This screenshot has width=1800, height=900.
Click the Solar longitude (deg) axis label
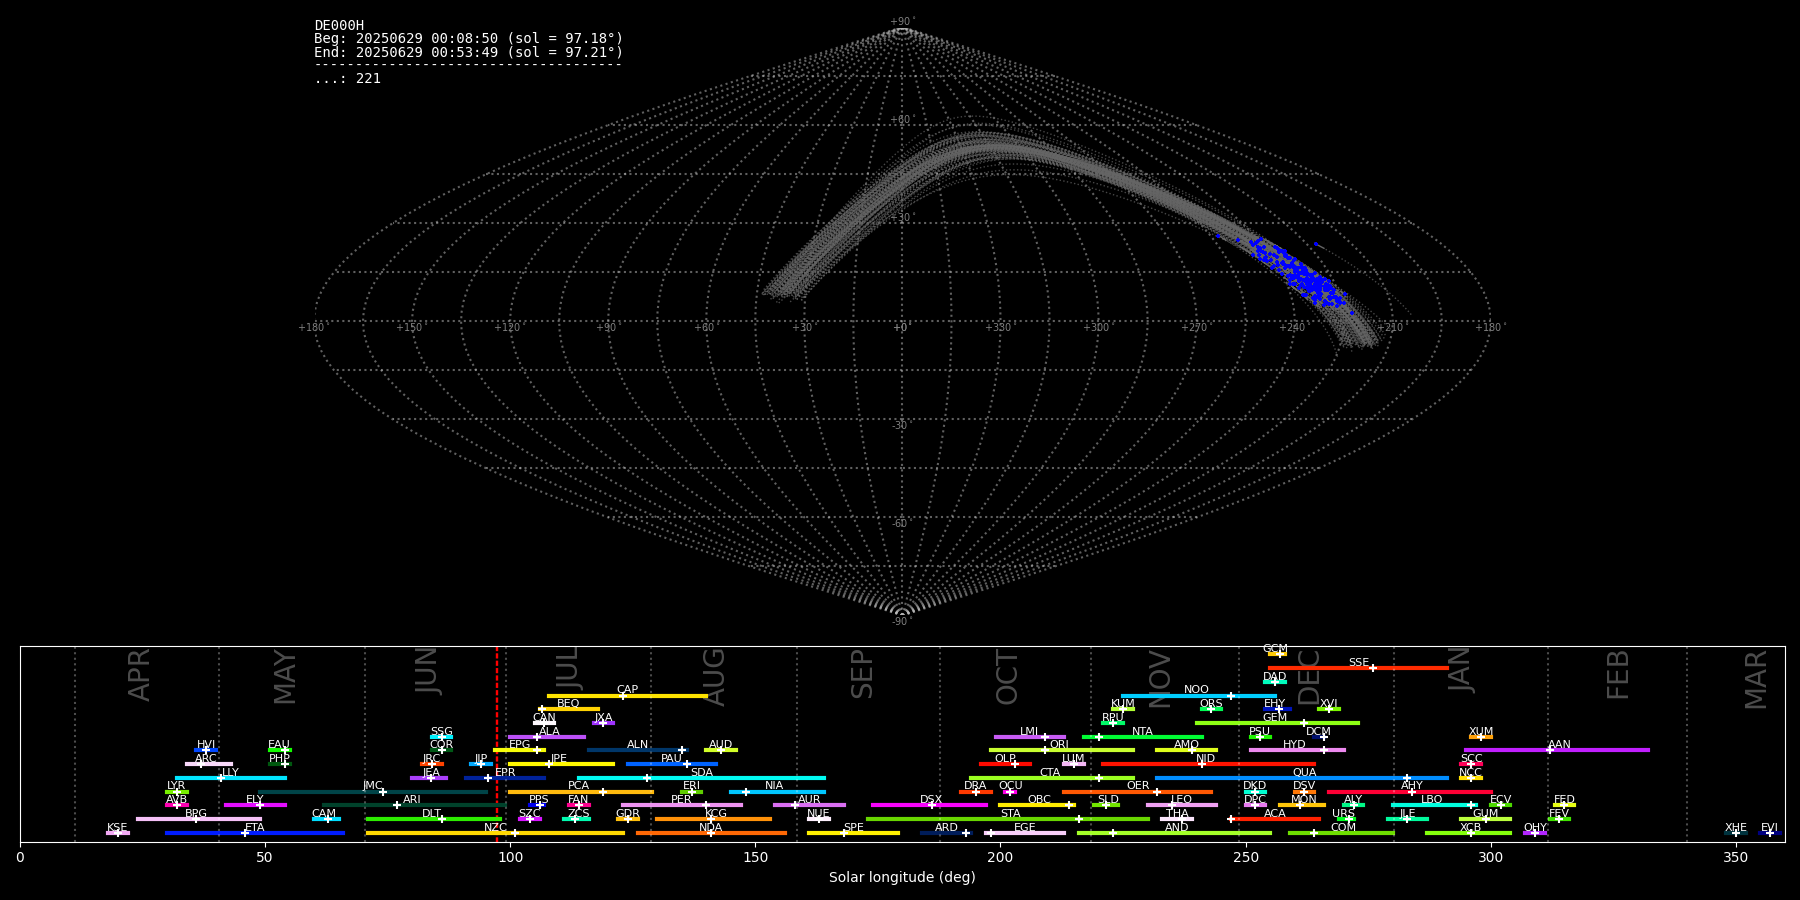902,878
